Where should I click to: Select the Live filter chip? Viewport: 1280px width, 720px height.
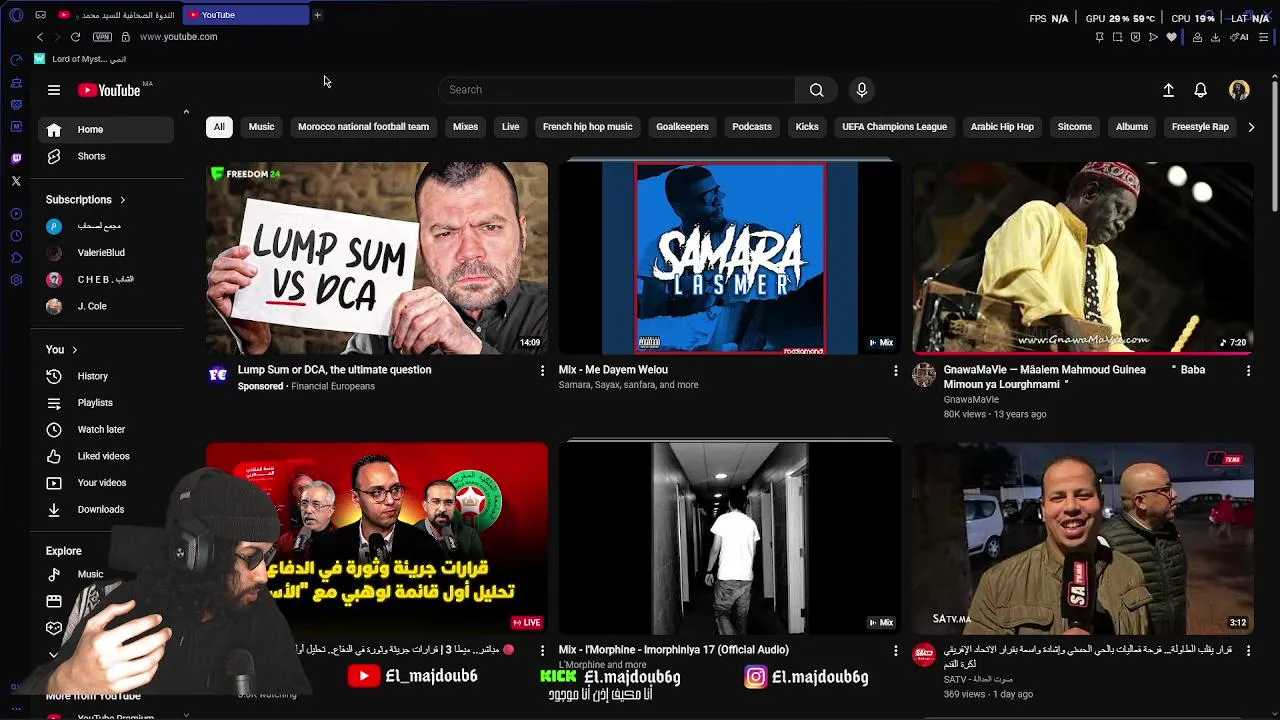pyautogui.click(x=510, y=127)
